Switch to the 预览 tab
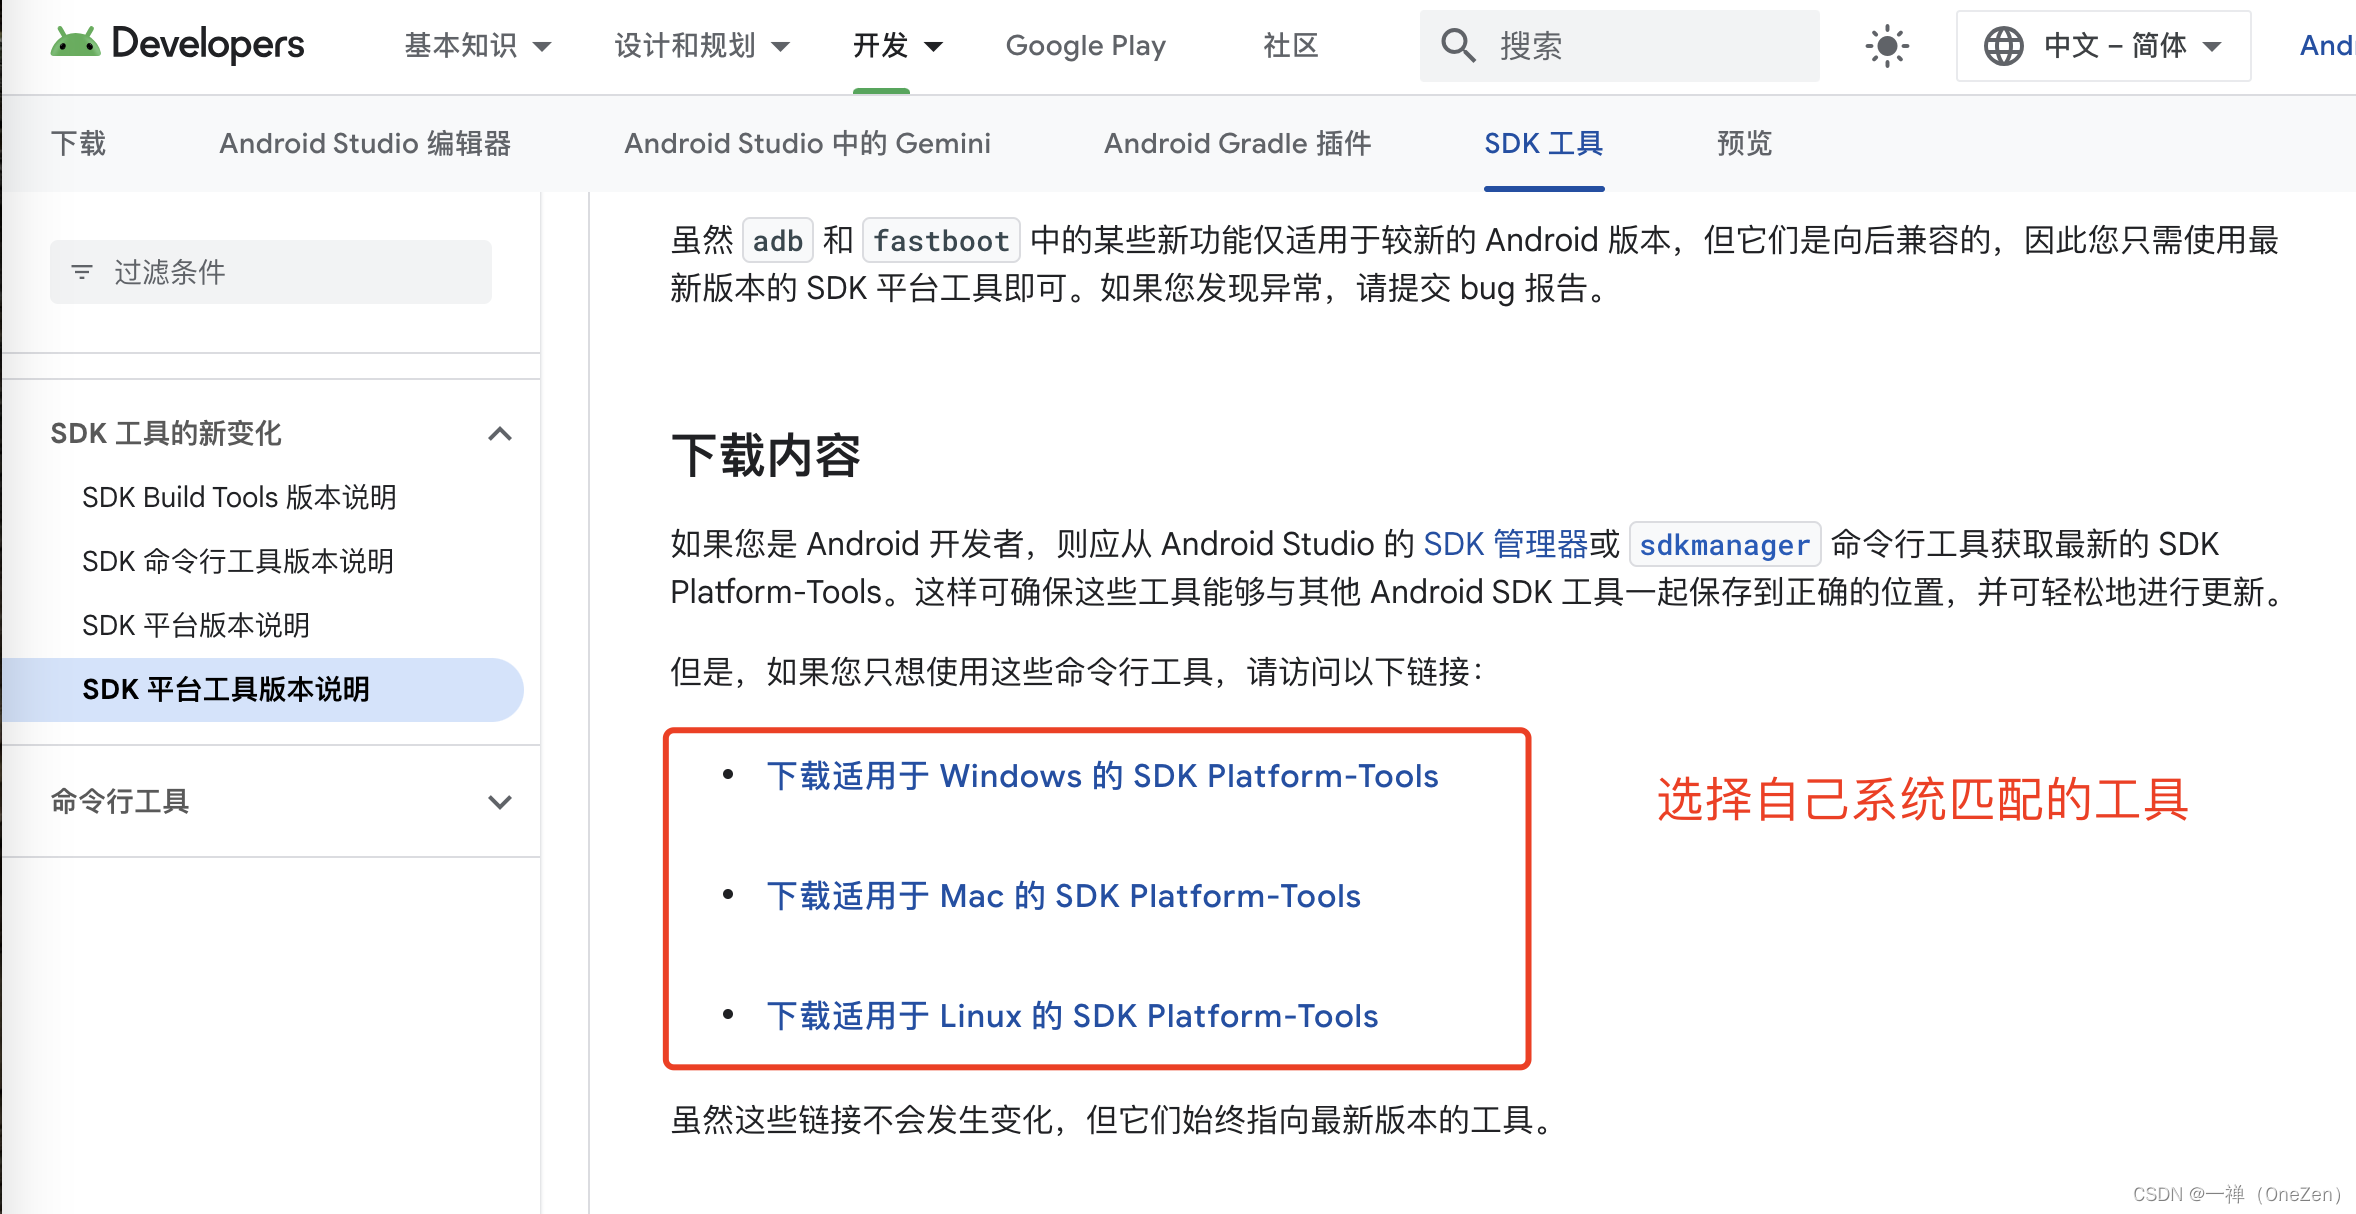This screenshot has height=1214, width=2356. click(x=1744, y=144)
